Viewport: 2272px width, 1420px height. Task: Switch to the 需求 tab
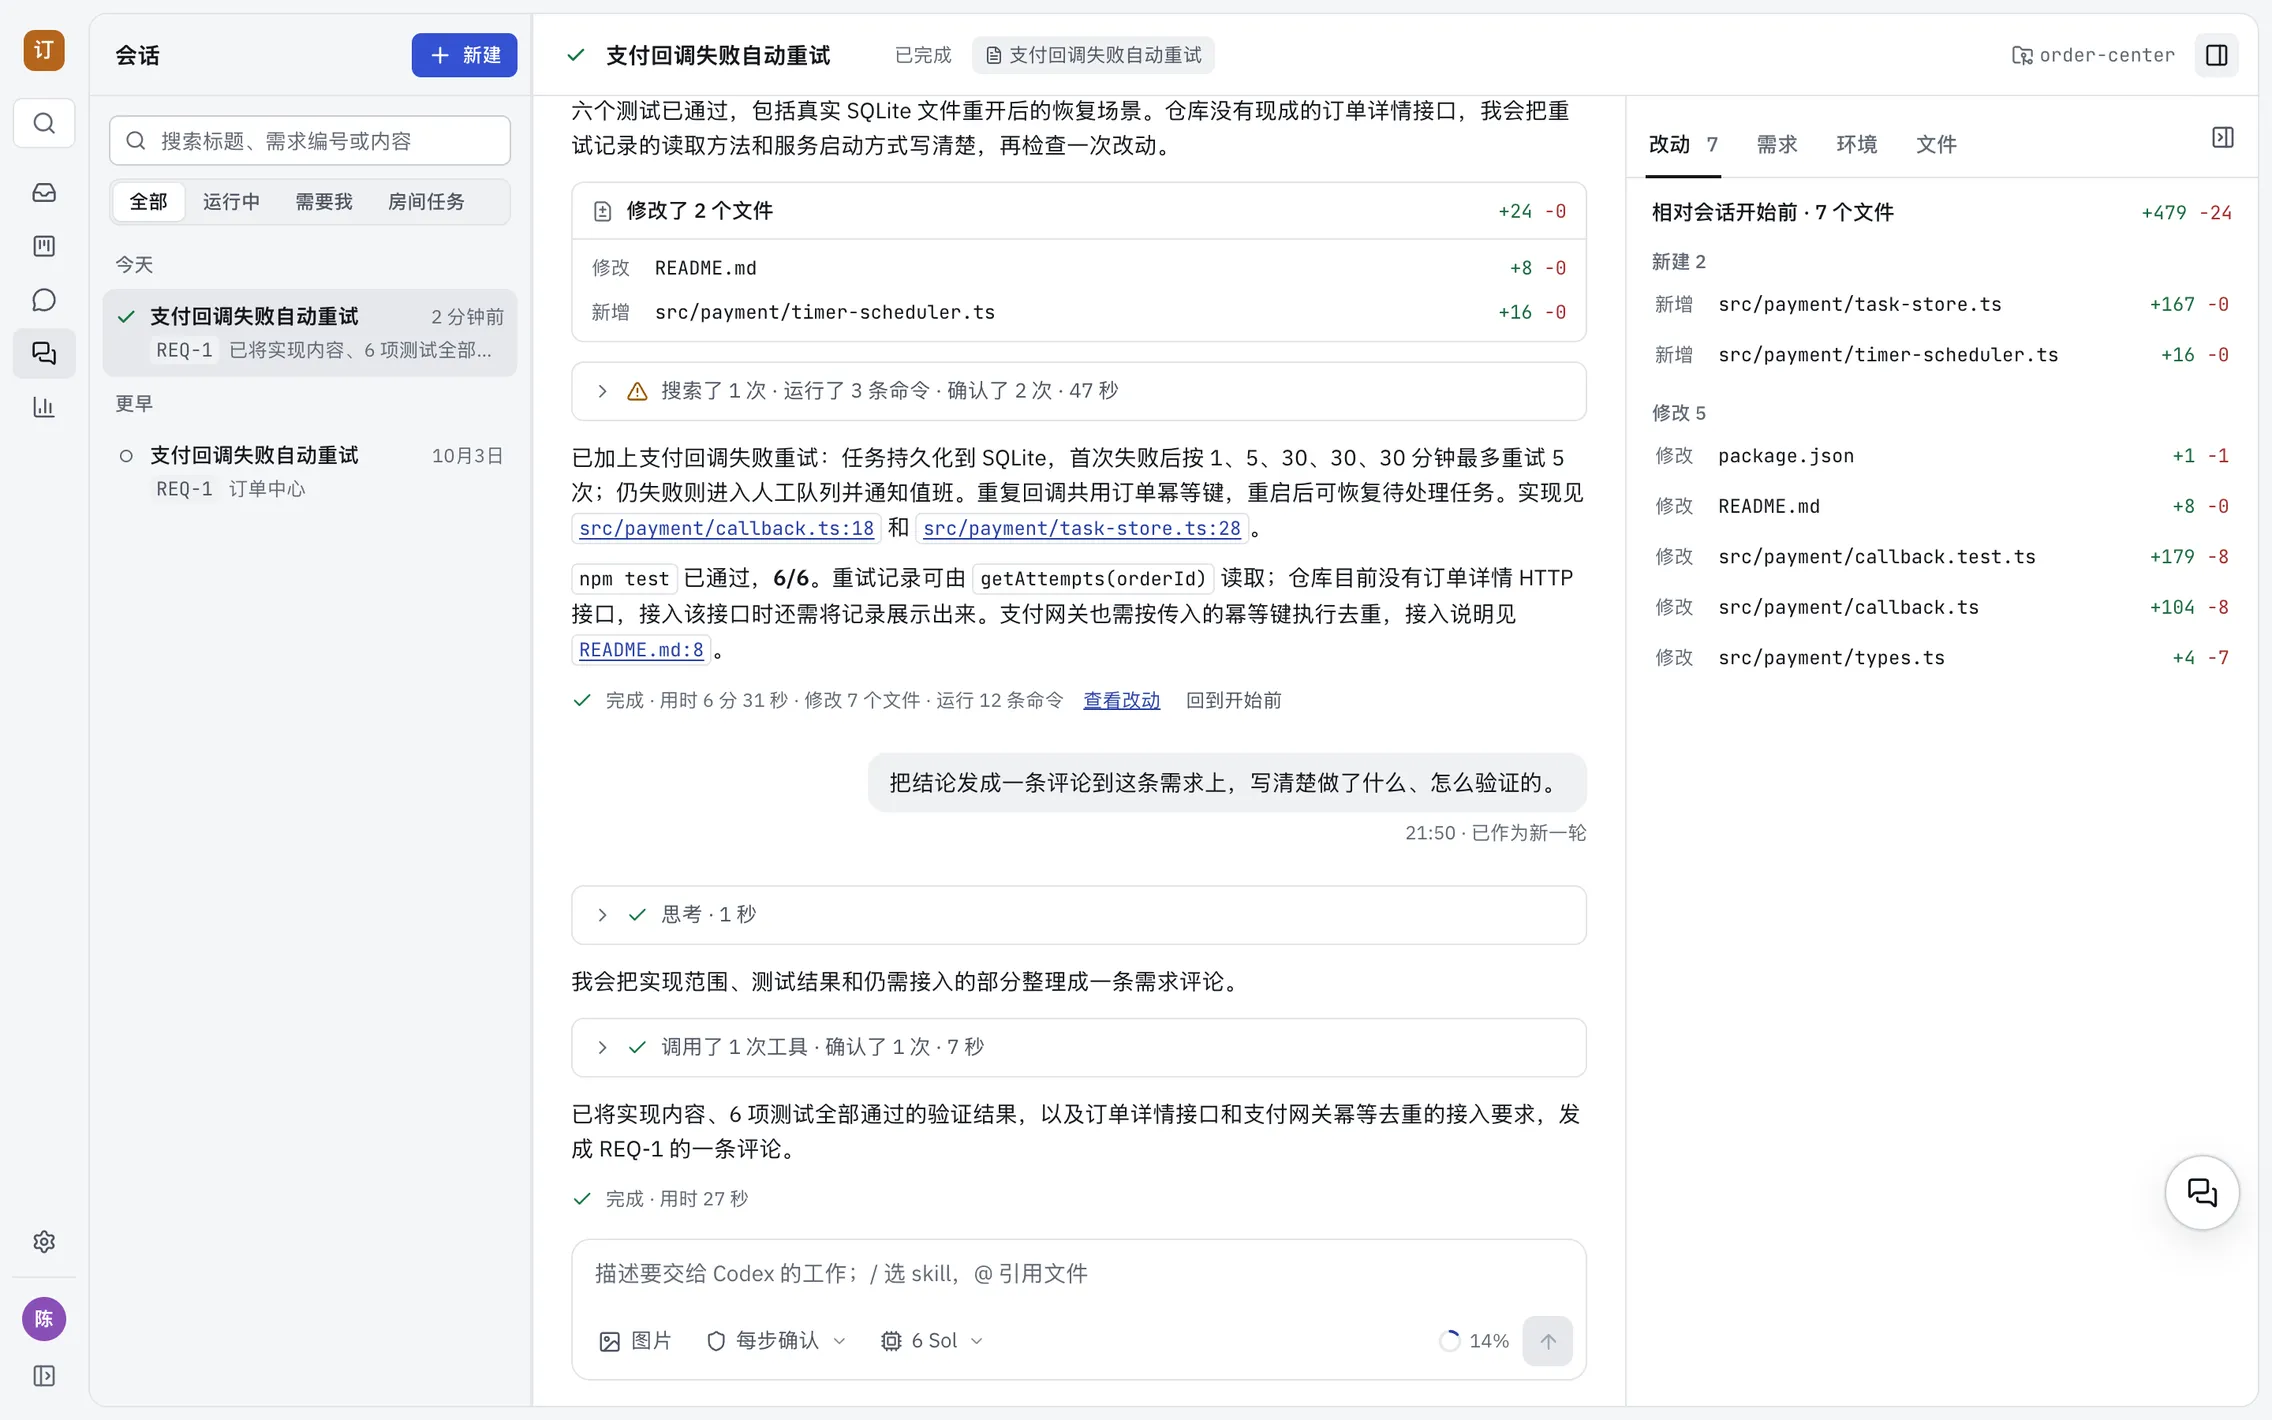click(1777, 145)
